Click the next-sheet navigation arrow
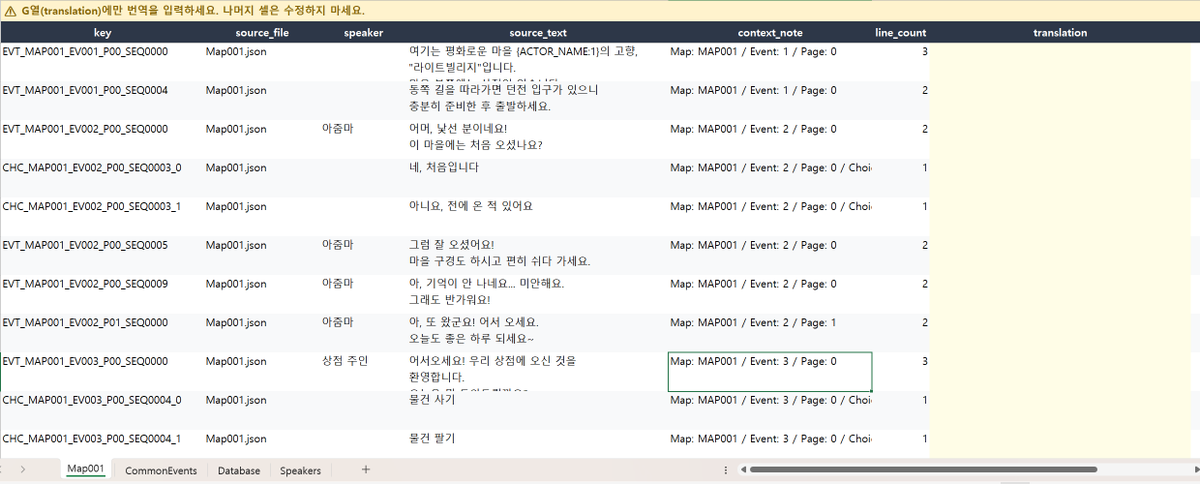The height and width of the screenshot is (484, 1200). 23,469
